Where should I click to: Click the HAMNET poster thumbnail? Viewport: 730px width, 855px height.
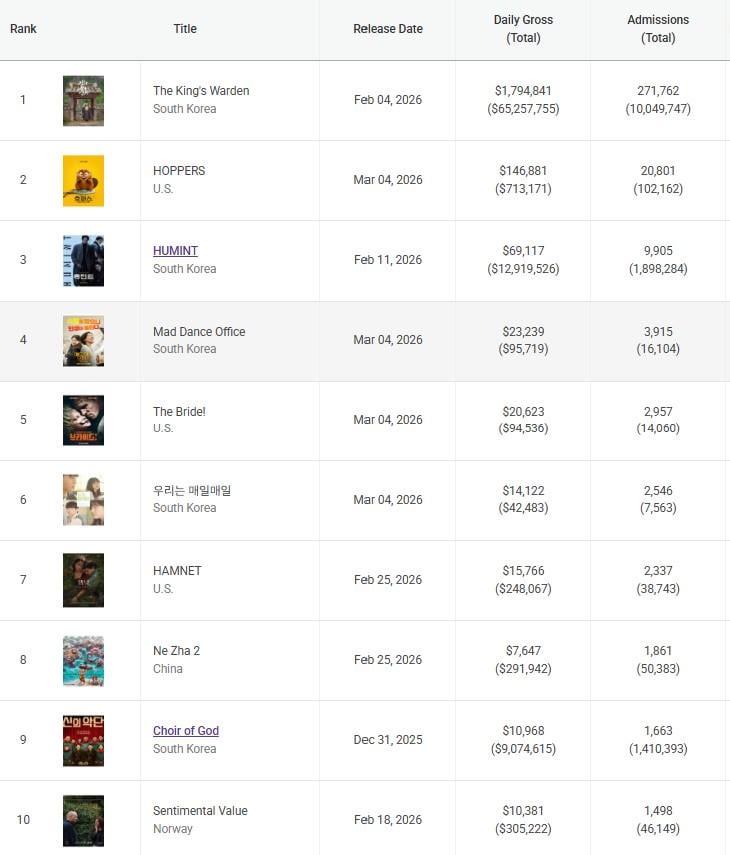click(x=83, y=580)
